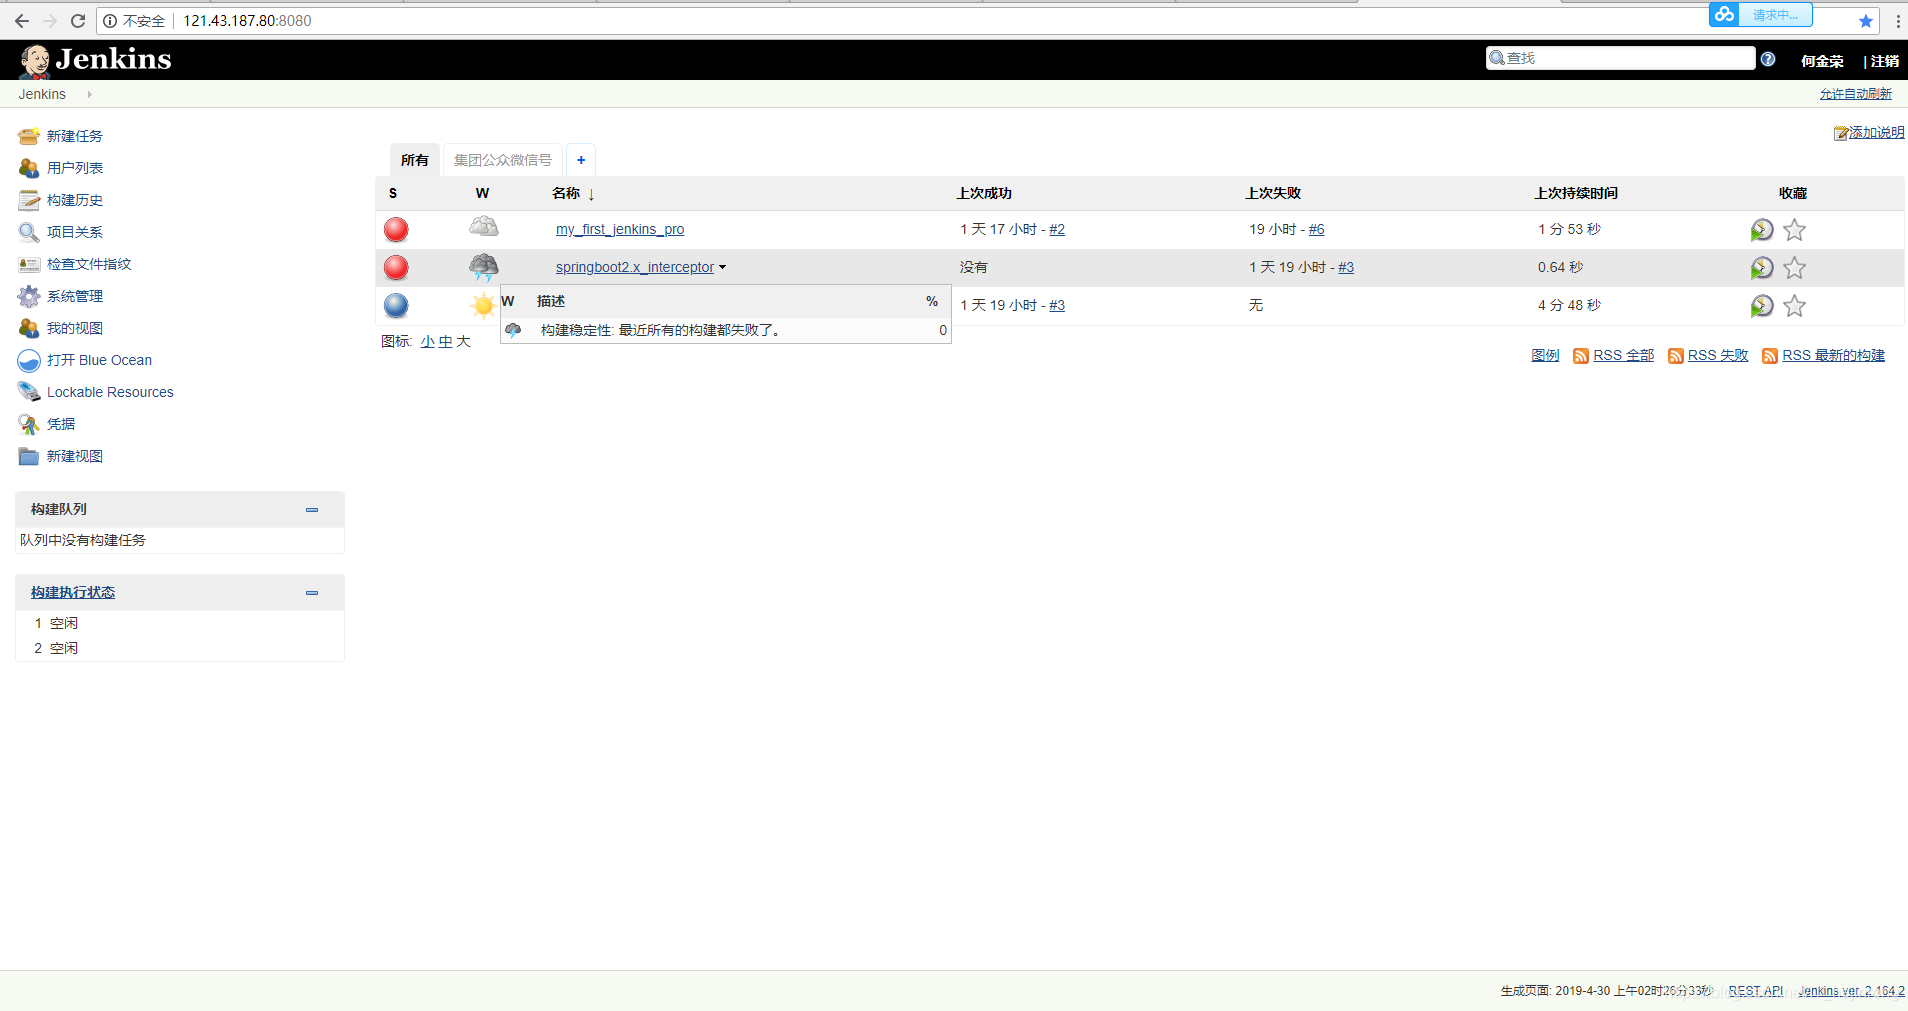Click 项目关系 magnifier icon
1908x1011 pixels.
pos(29,232)
